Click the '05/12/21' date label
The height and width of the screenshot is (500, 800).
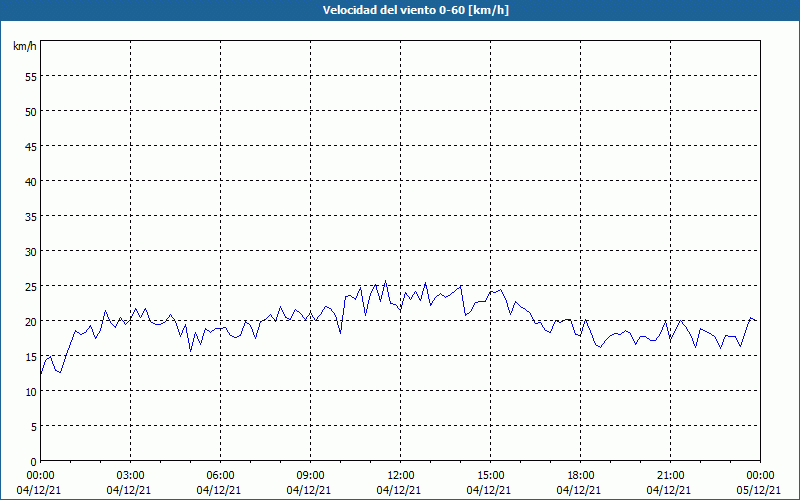[759, 490]
